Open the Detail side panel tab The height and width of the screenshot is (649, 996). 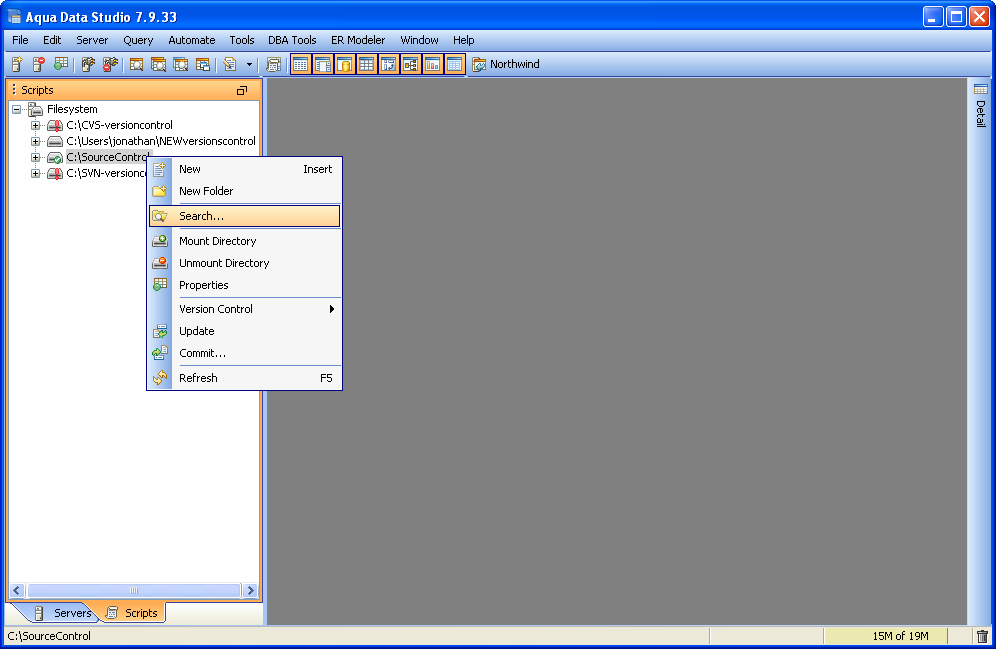981,106
